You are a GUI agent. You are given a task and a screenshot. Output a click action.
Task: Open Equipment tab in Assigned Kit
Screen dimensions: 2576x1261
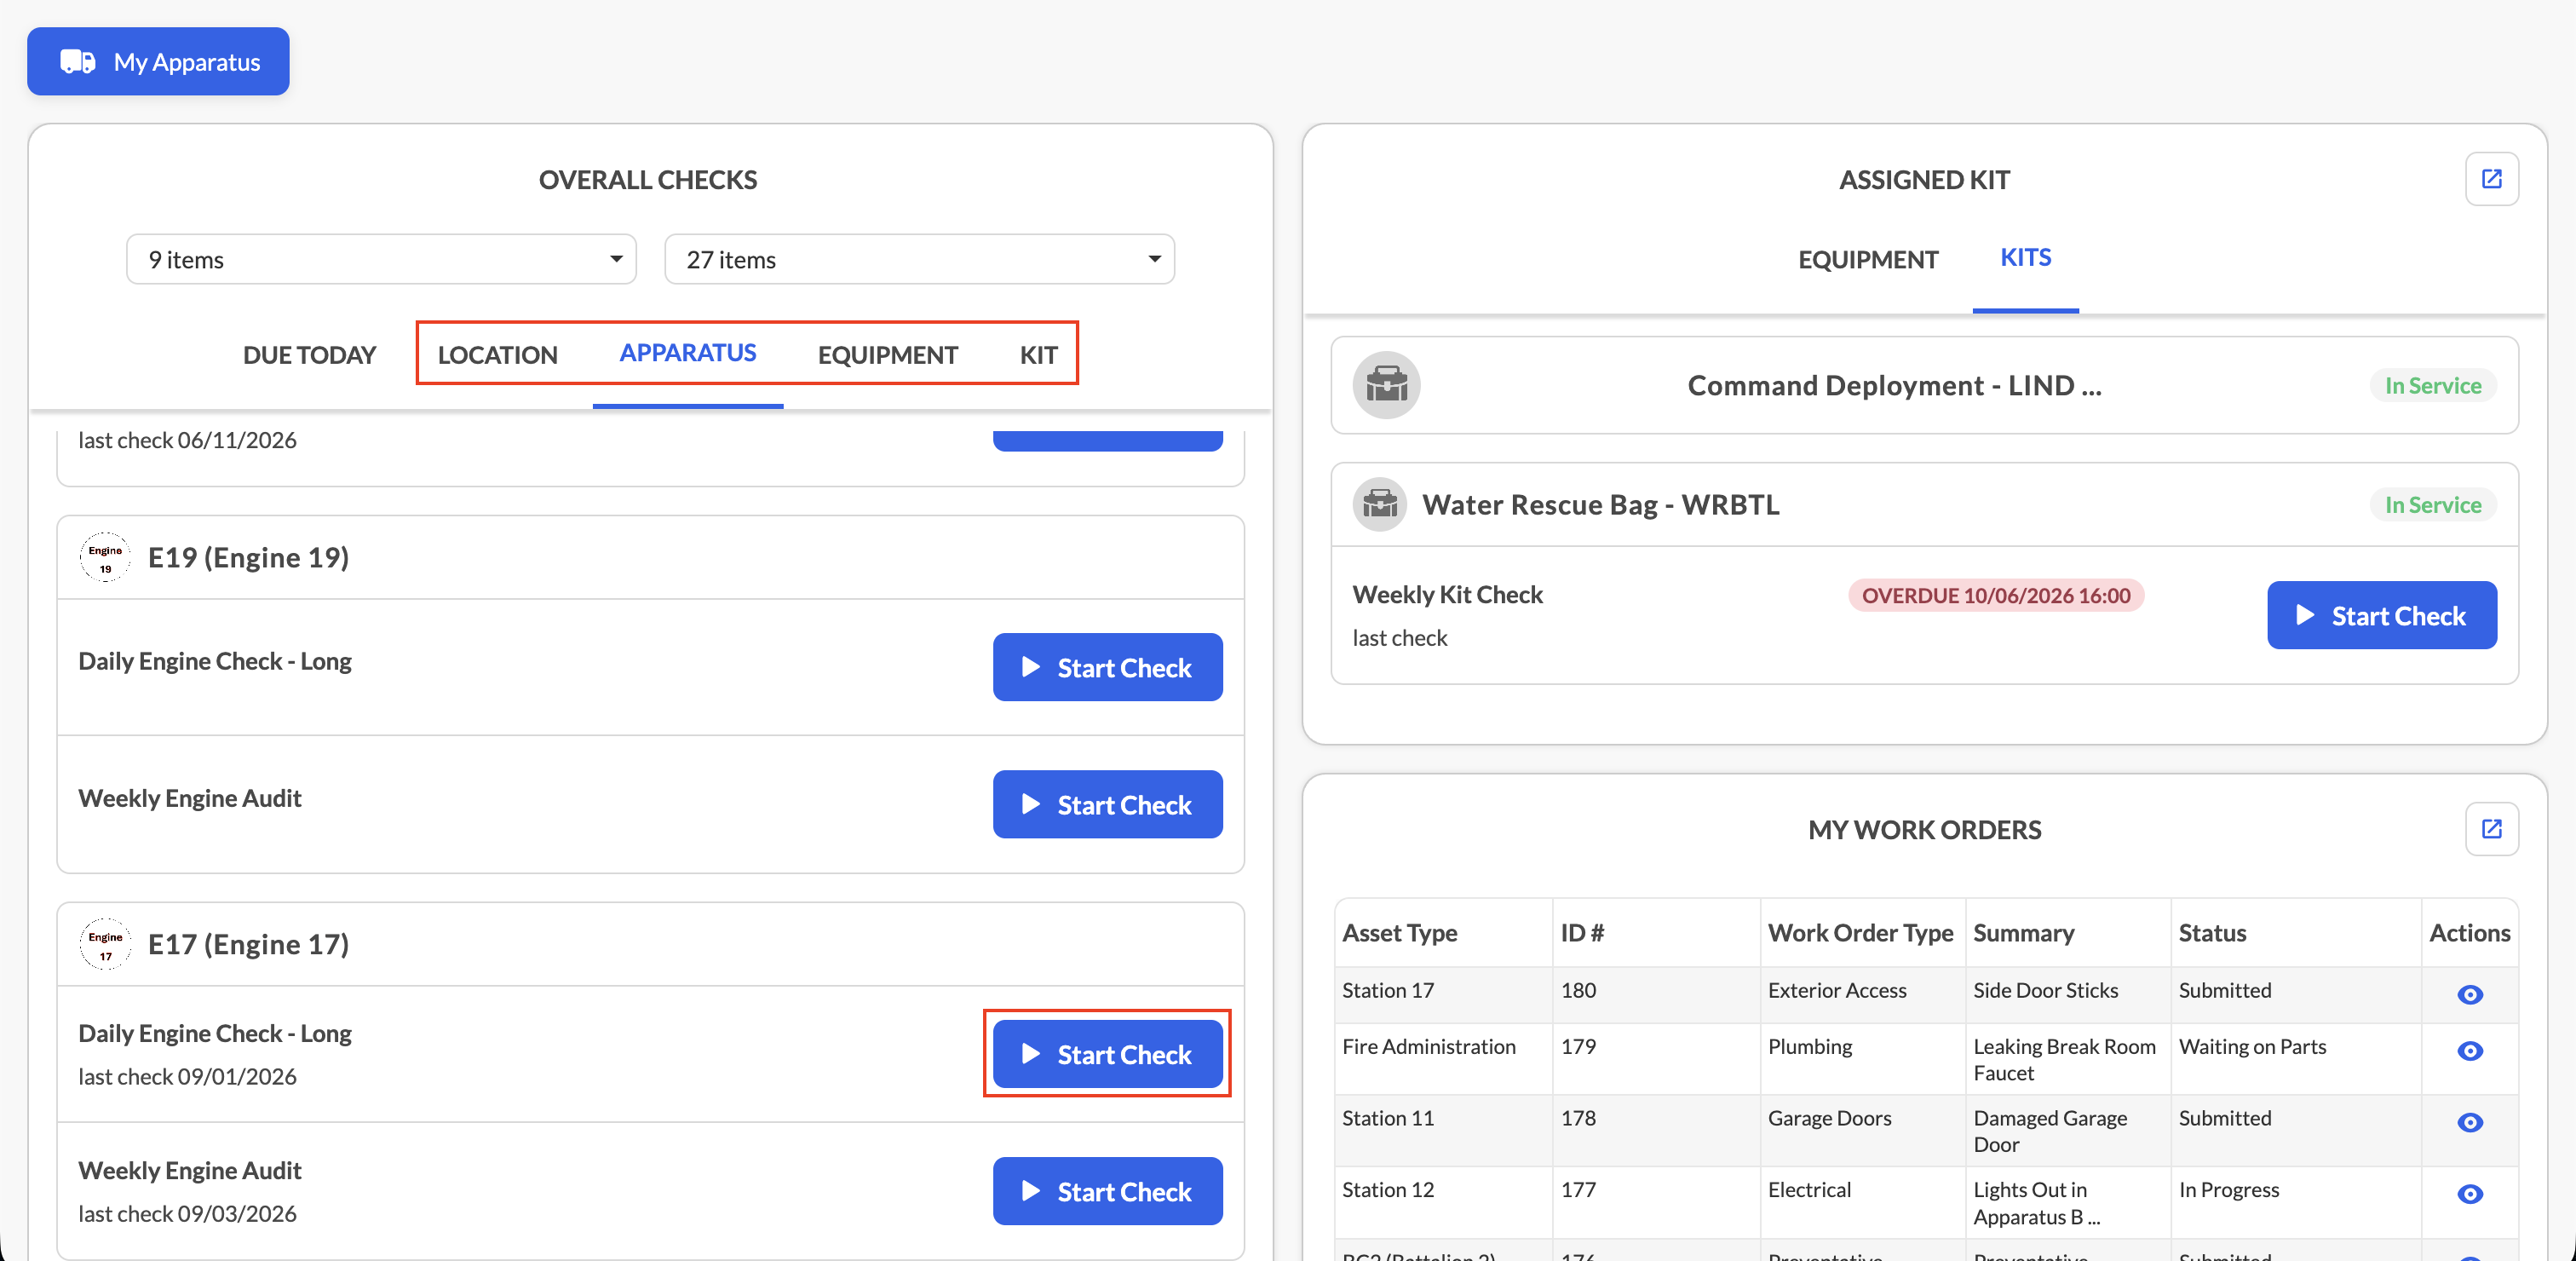coord(1867,260)
